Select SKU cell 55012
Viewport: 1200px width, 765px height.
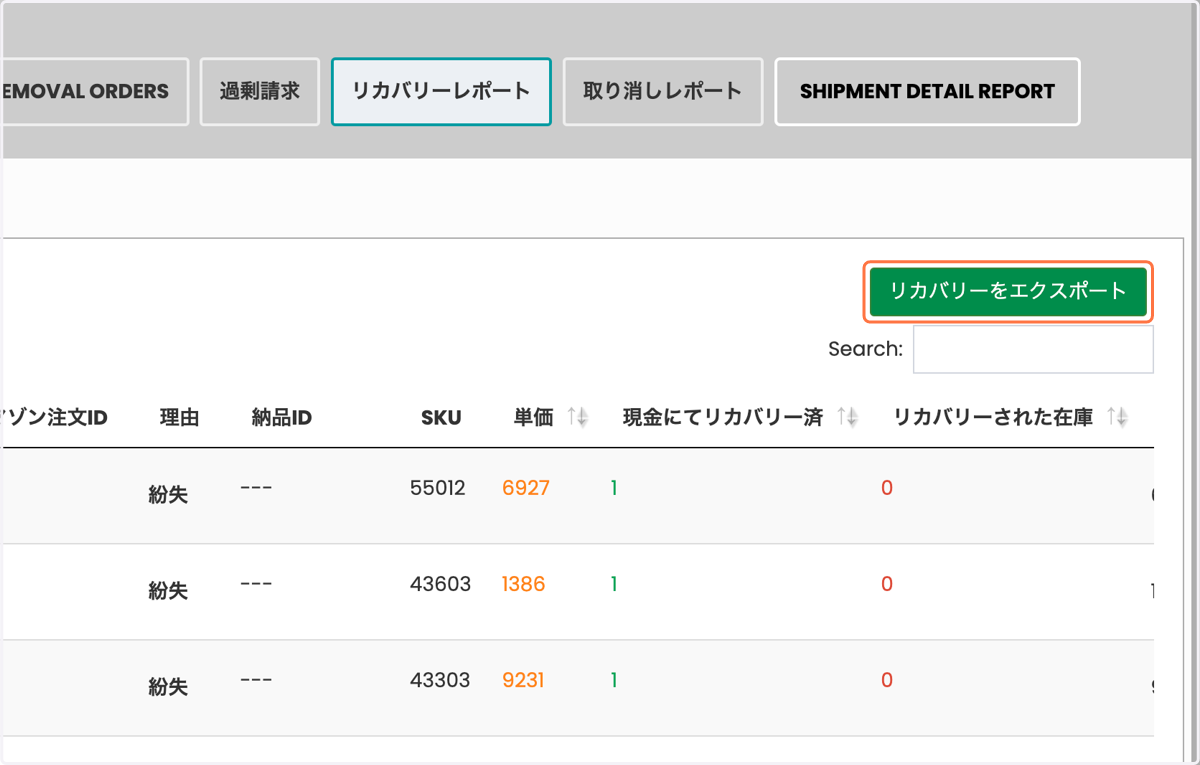click(438, 488)
